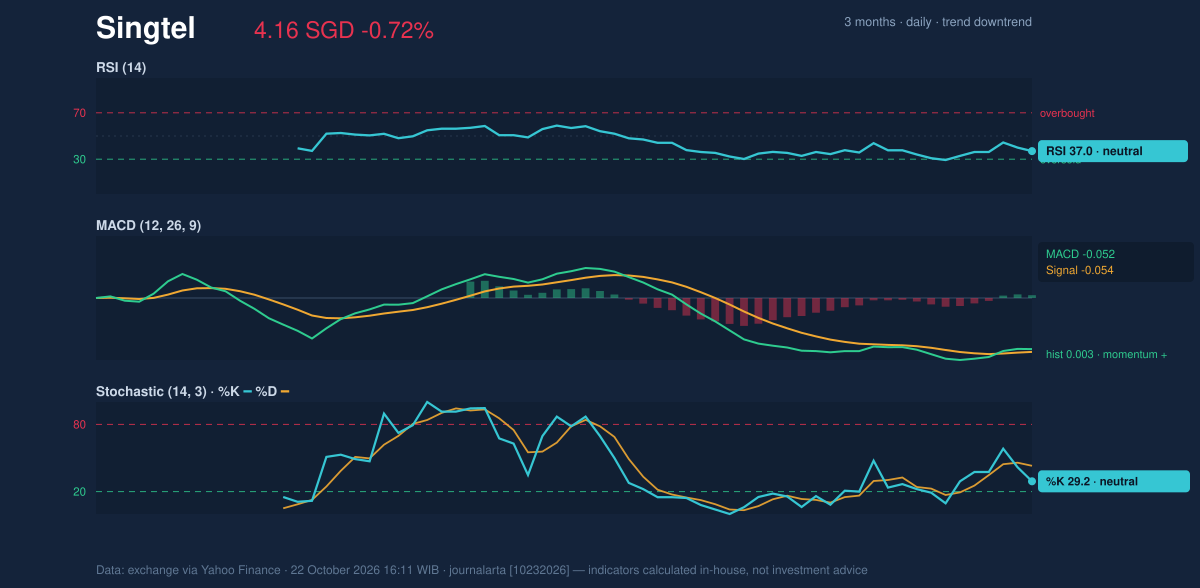Click the 3 months daily downtrend label
The image size is (1200, 588).
point(938,22)
